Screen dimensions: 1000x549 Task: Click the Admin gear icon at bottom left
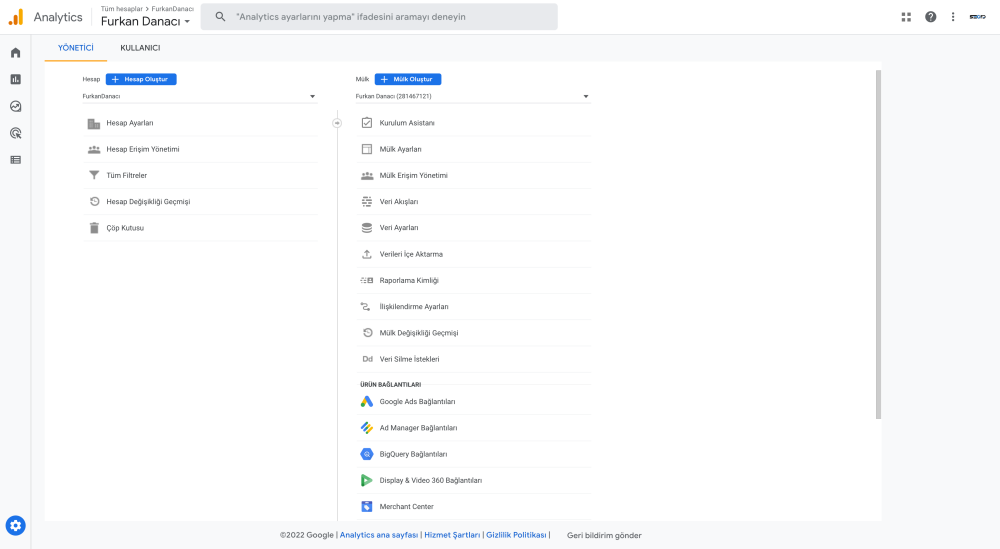(x=15, y=525)
